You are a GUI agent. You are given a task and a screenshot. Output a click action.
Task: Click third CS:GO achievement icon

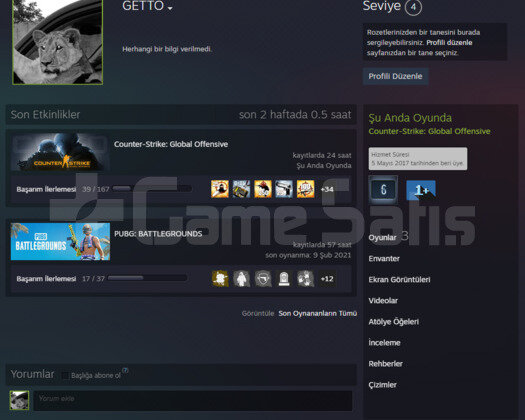pyautogui.click(x=263, y=189)
